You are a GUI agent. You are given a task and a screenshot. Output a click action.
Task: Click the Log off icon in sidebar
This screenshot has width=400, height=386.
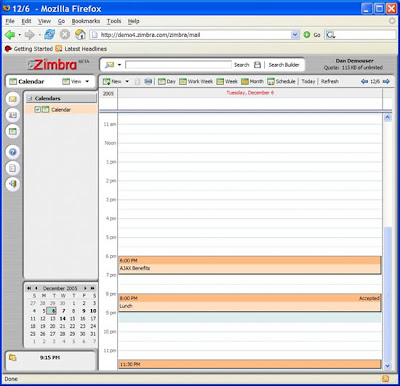coord(13,184)
